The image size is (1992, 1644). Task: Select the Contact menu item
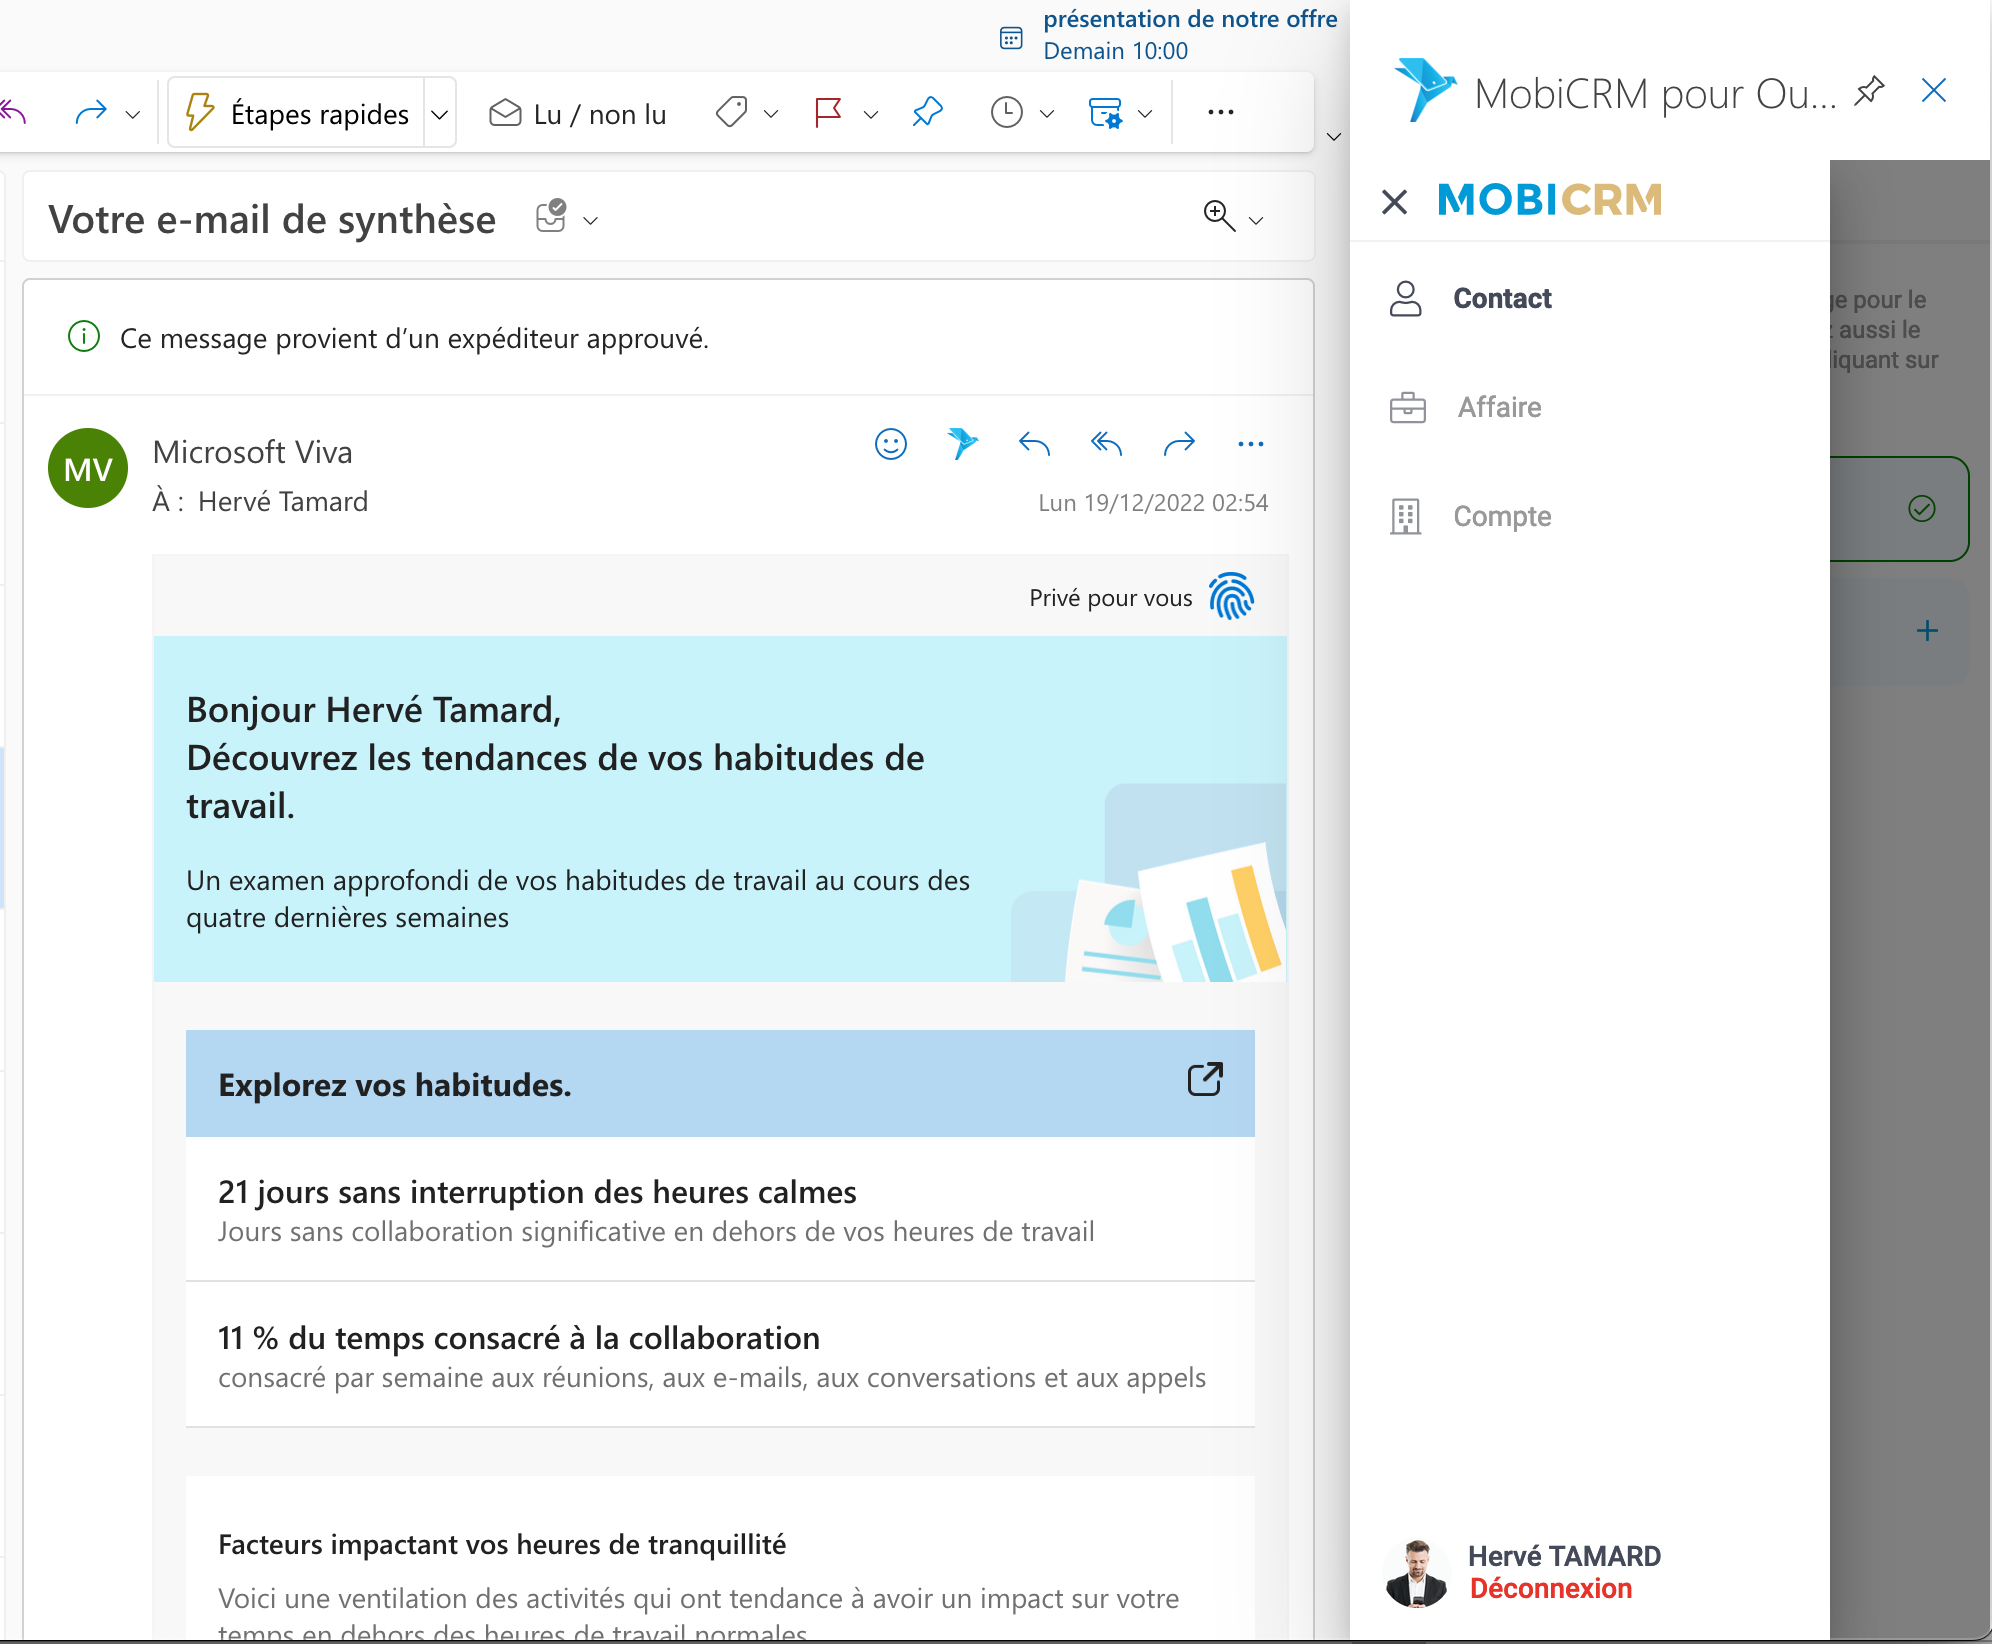(1501, 299)
